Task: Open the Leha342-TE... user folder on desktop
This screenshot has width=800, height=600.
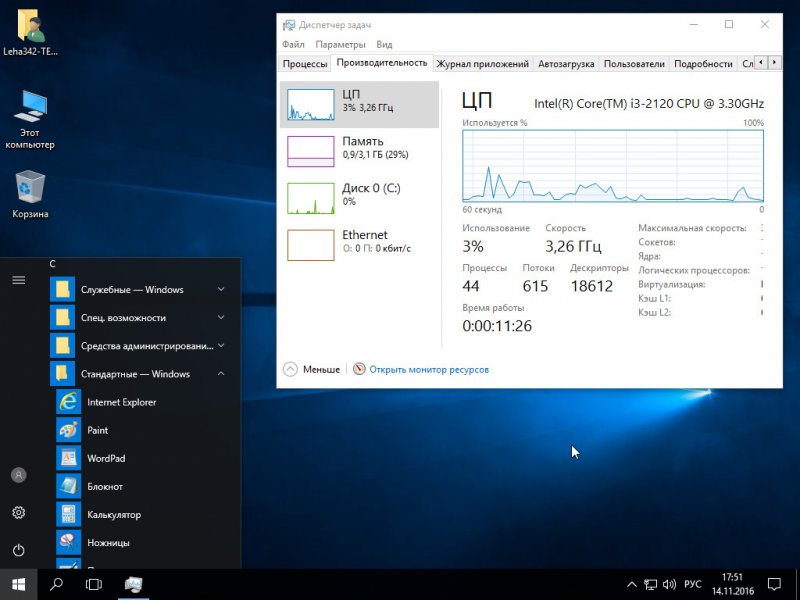Action: coord(30,32)
